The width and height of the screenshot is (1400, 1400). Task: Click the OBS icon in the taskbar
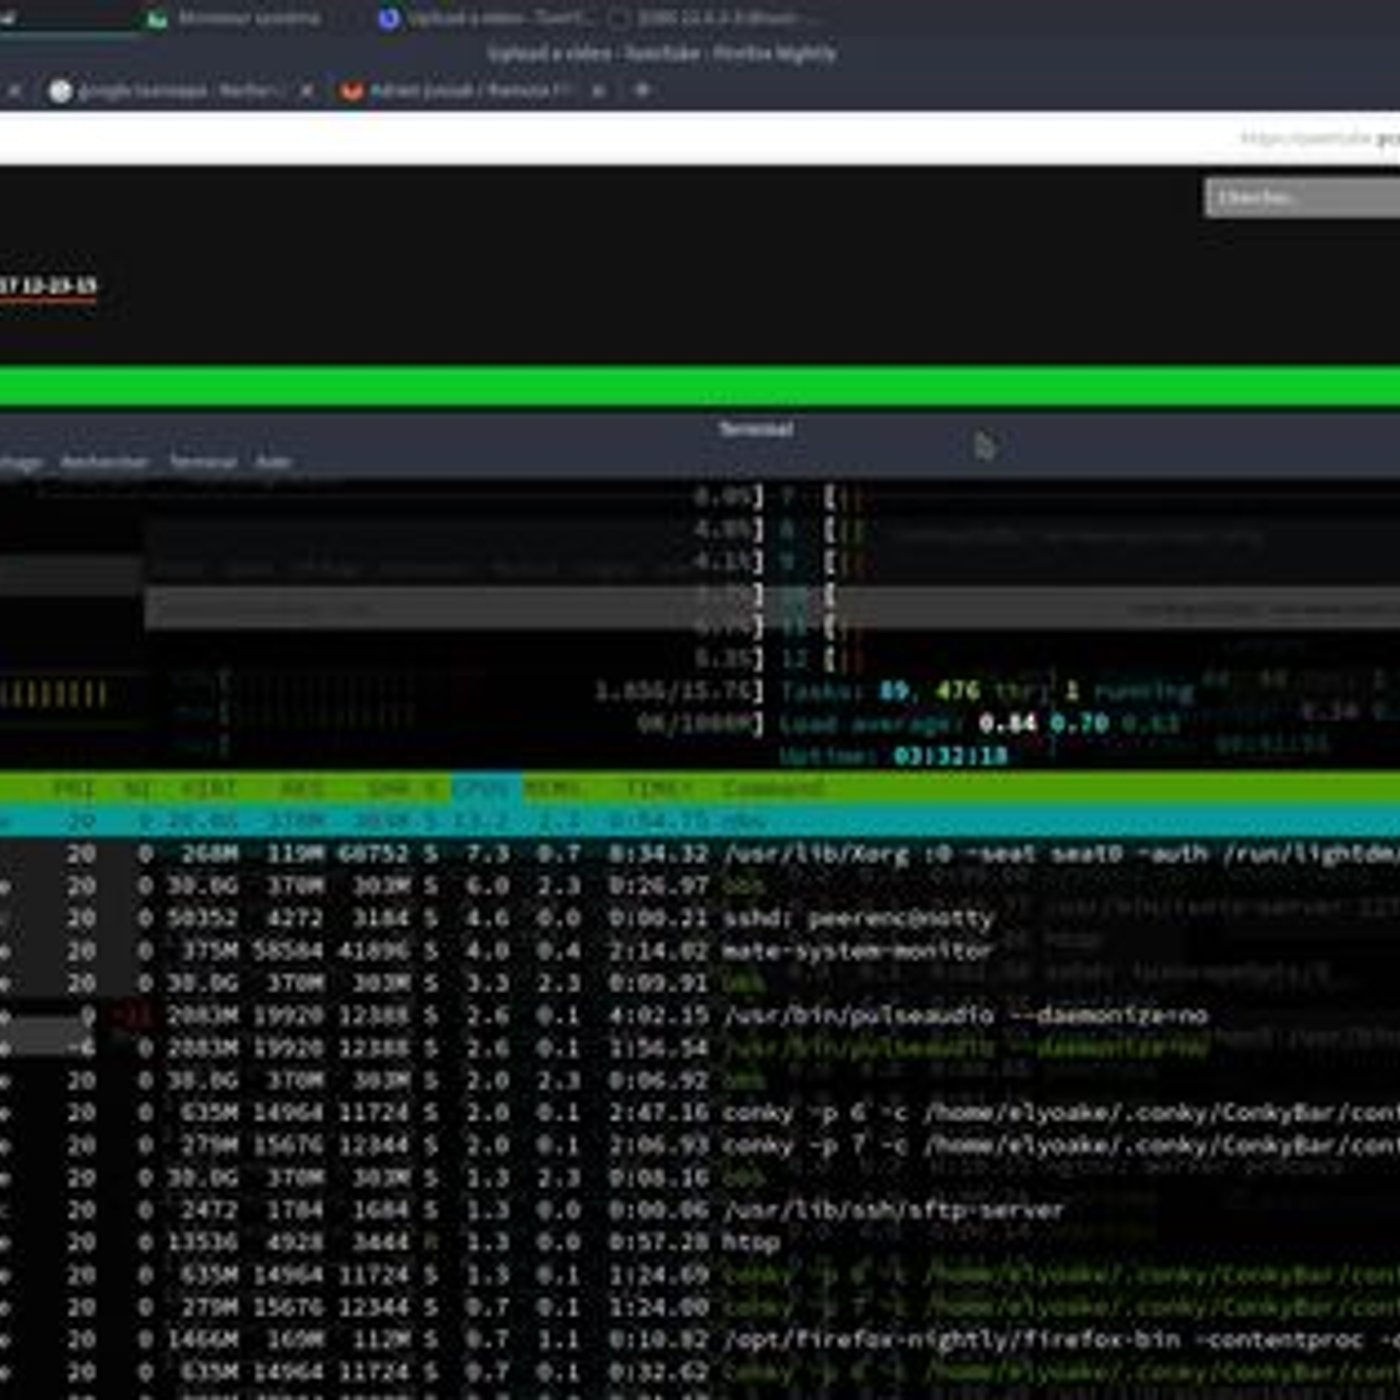coord(620,18)
